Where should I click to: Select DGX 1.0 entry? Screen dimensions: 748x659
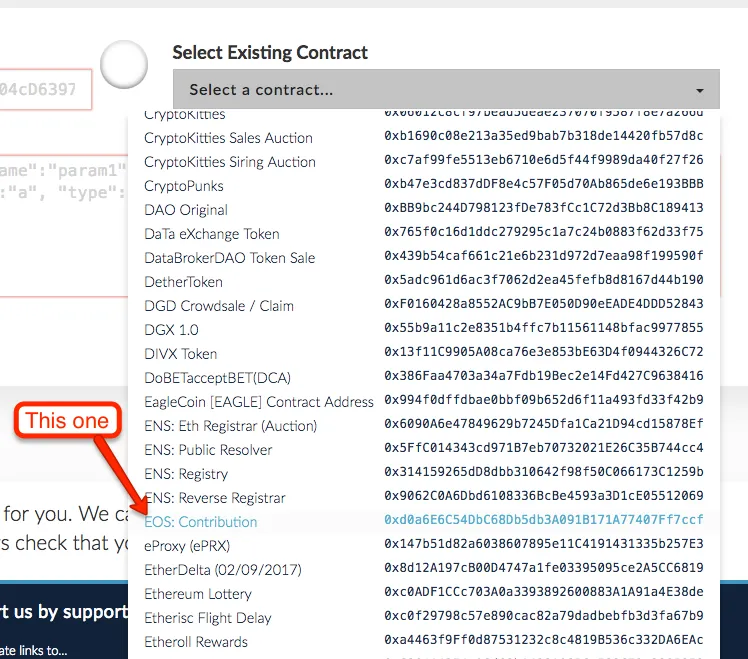(171, 330)
